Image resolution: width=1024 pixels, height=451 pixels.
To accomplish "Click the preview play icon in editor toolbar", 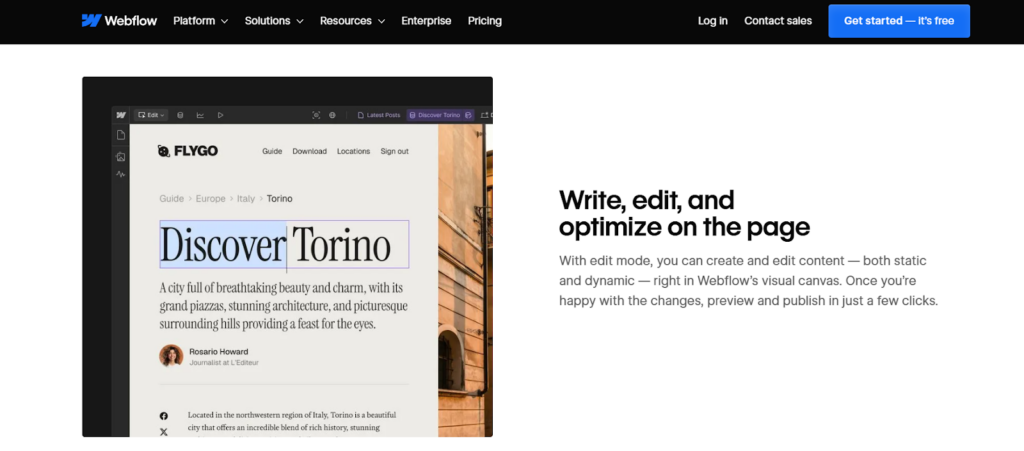I will (221, 115).
